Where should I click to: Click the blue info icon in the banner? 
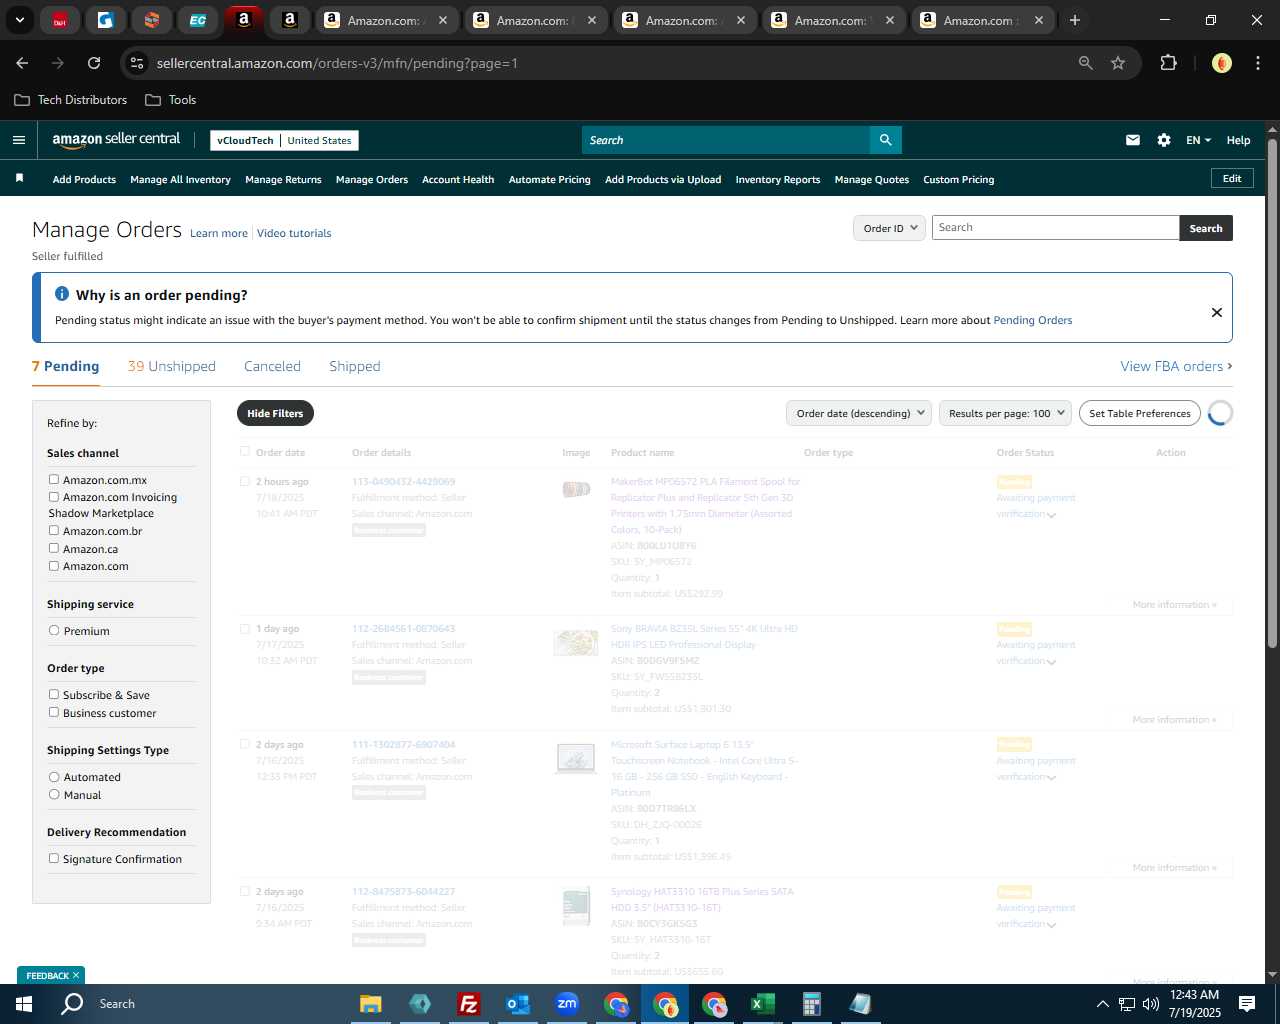[62, 294]
